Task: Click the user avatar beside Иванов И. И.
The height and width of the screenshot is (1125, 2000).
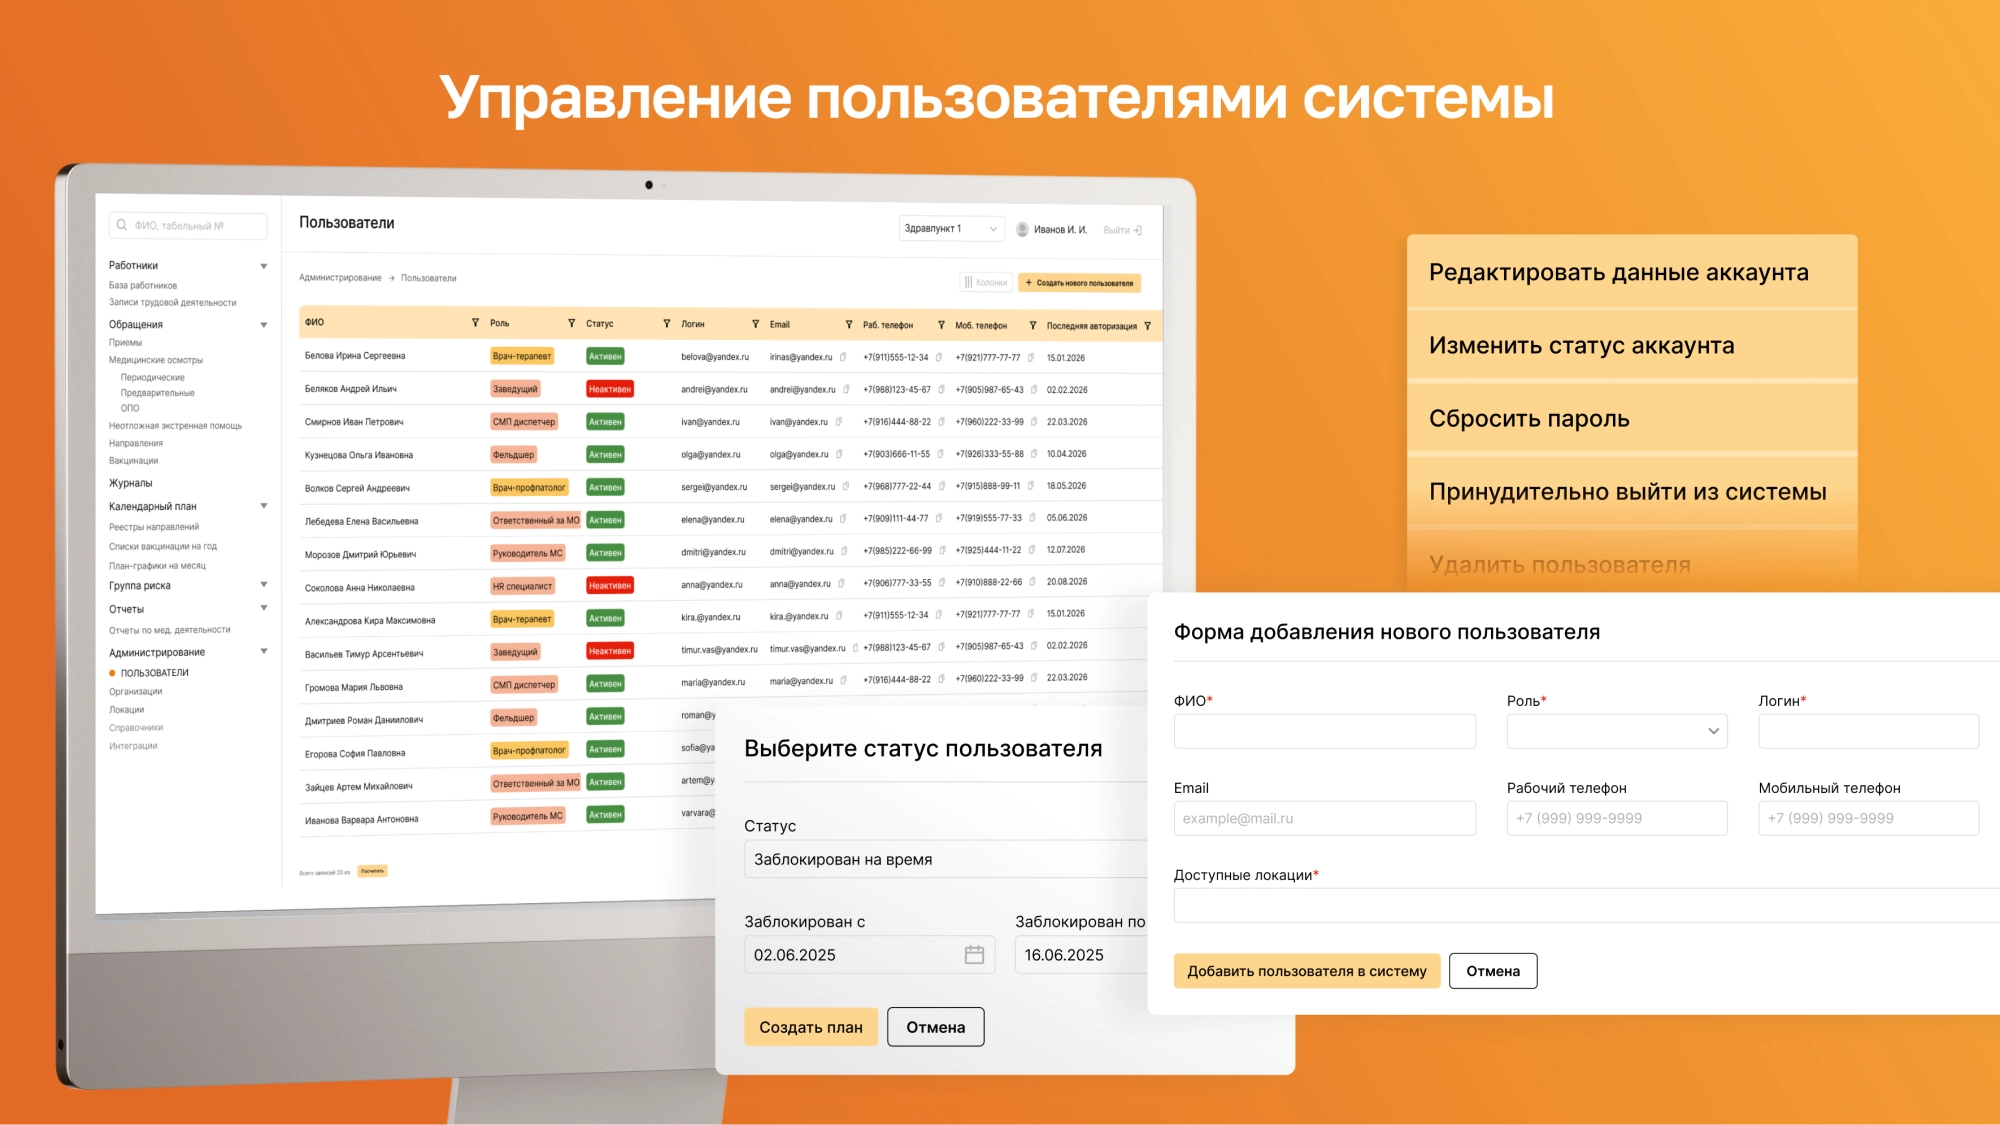Action: (x=1021, y=228)
